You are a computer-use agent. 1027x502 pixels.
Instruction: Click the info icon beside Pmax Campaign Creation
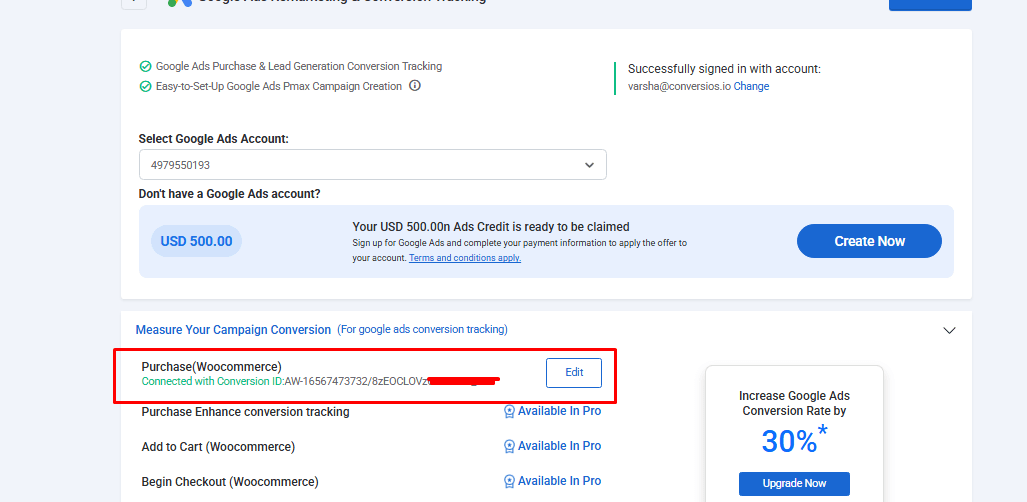coord(415,86)
